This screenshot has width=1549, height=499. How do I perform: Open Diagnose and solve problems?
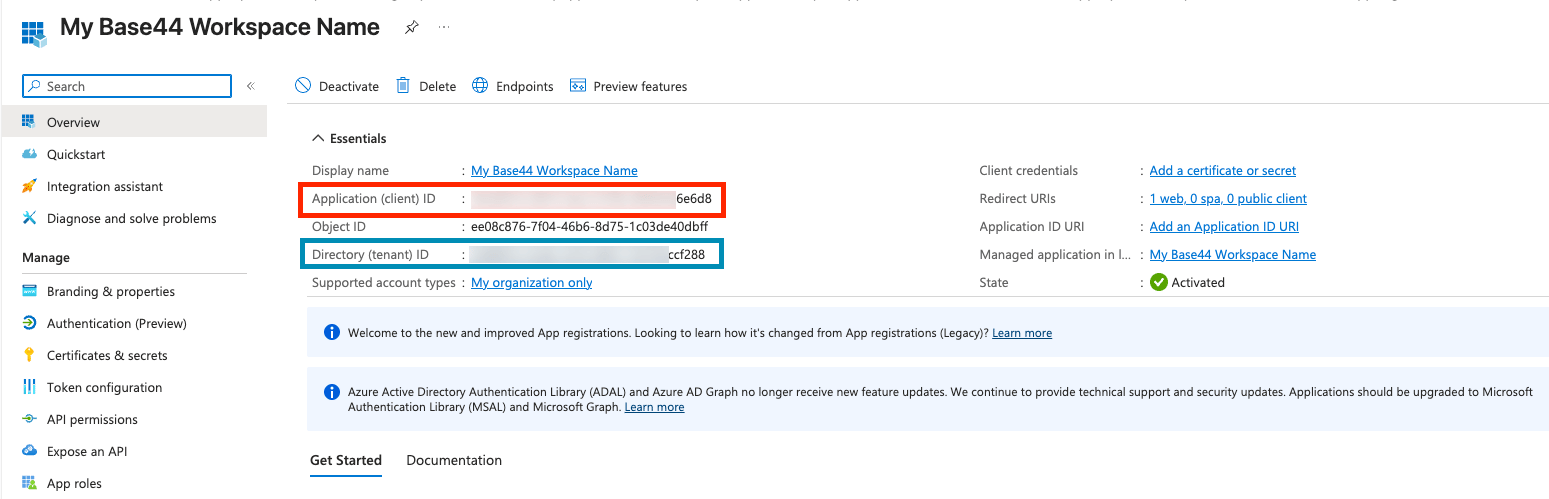pos(133,218)
